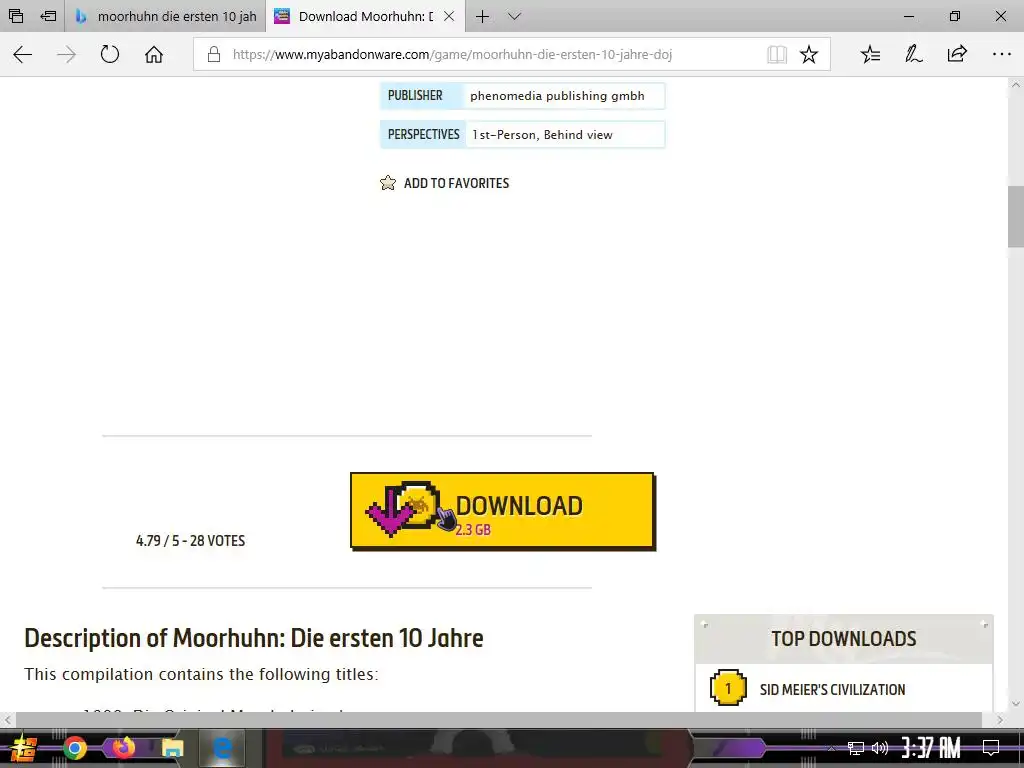This screenshot has height=768, width=1024.
Task: Minimize the Edge browser window
Action: tap(909, 16)
